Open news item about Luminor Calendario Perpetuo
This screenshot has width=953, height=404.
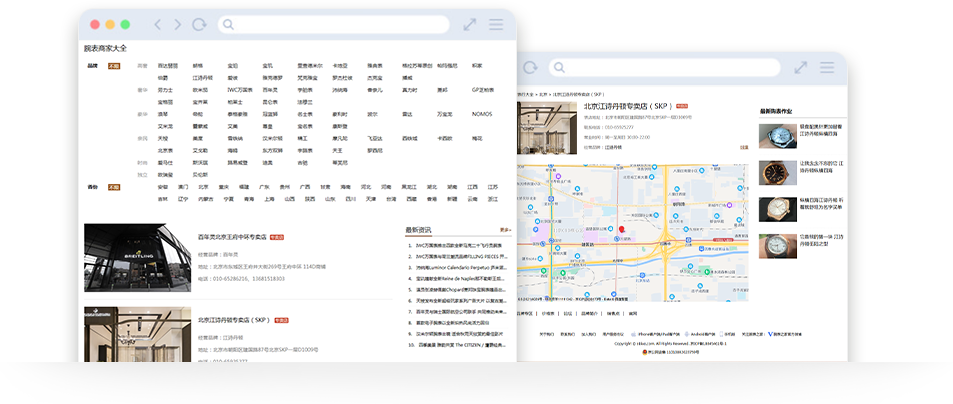pyautogui.click(x=461, y=267)
